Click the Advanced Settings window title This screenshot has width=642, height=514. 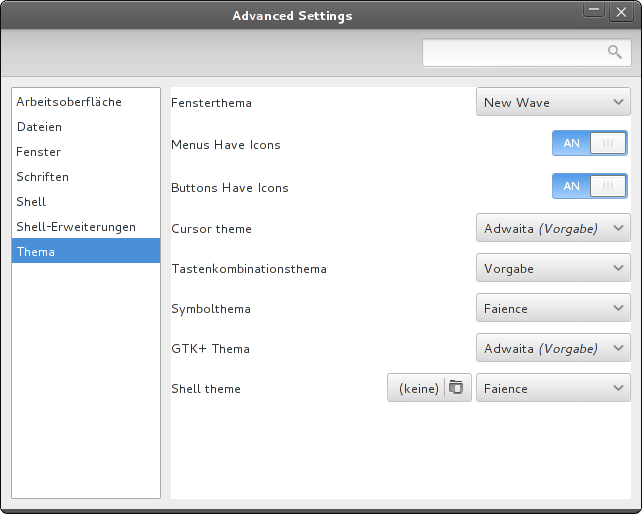pos(292,16)
